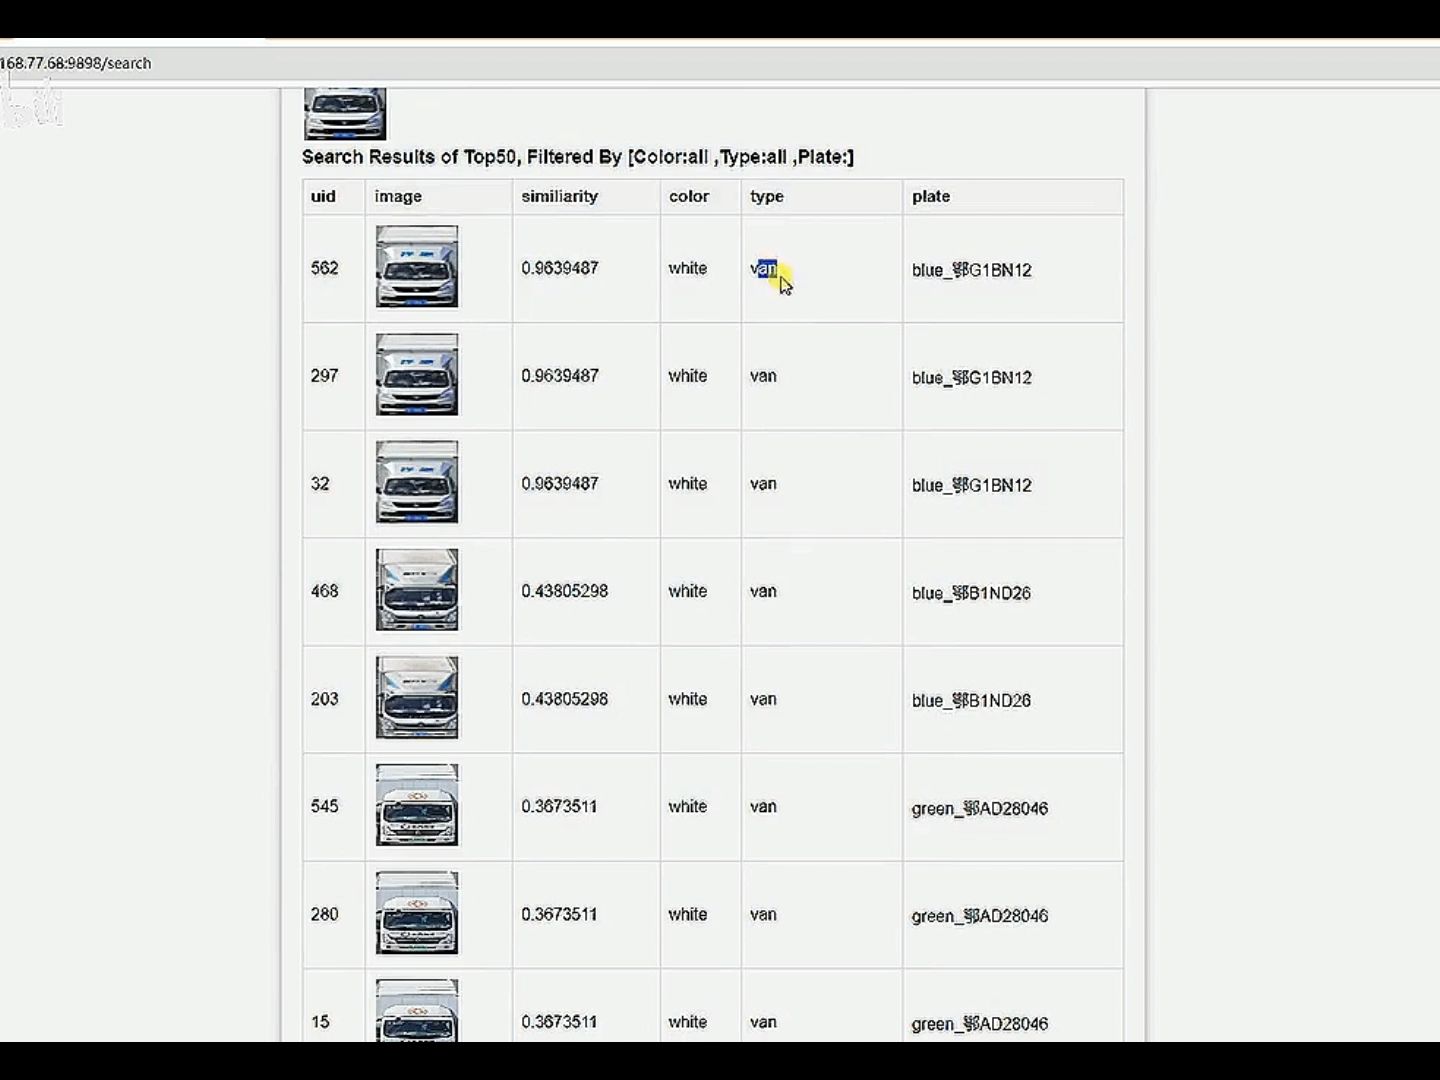The width and height of the screenshot is (1440, 1080).
Task: Click similarity 0.9639487 in row 297
Action: 560,376
